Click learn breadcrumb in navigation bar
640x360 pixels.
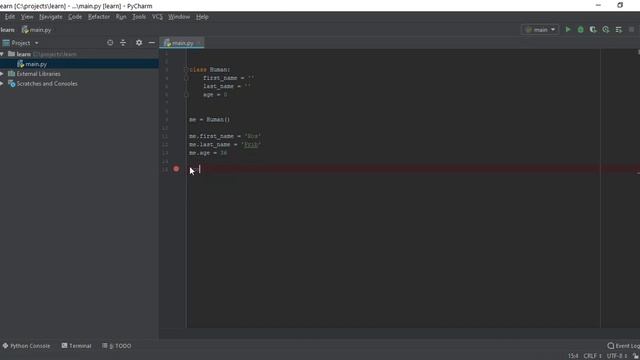pos(7,30)
